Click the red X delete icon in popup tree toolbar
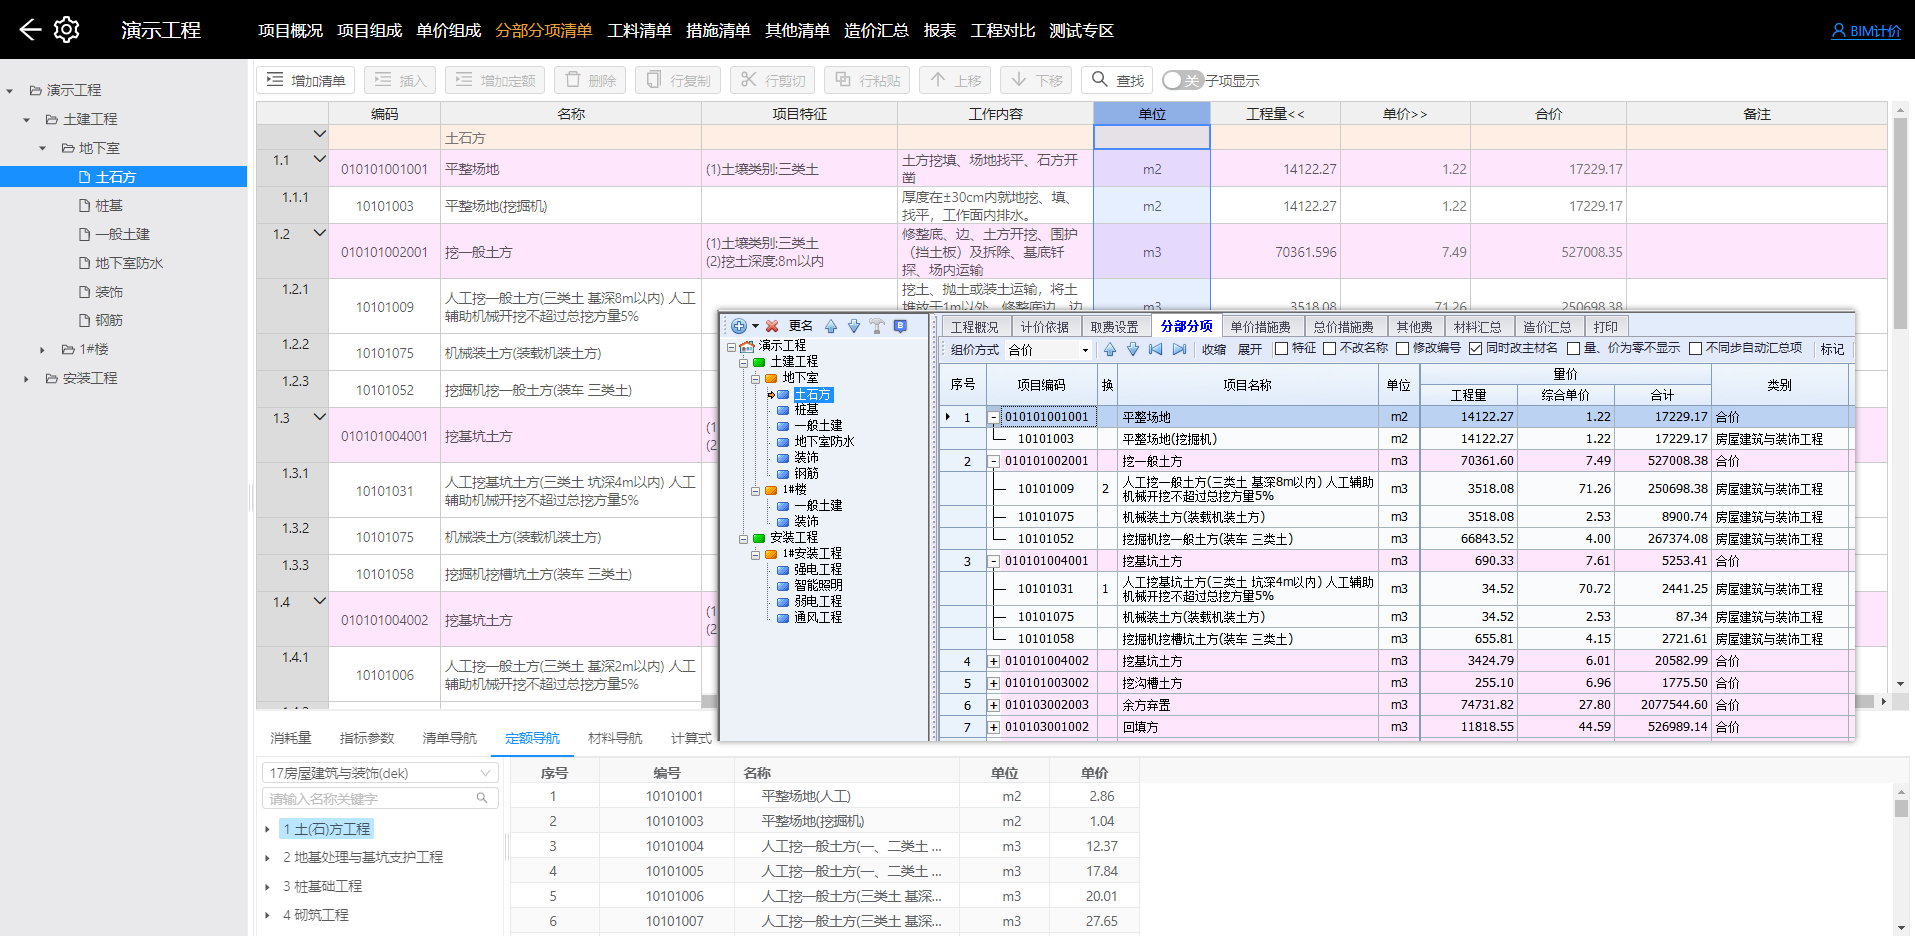This screenshot has width=1915, height=936. pyautogui.click(x=772, y=326)
